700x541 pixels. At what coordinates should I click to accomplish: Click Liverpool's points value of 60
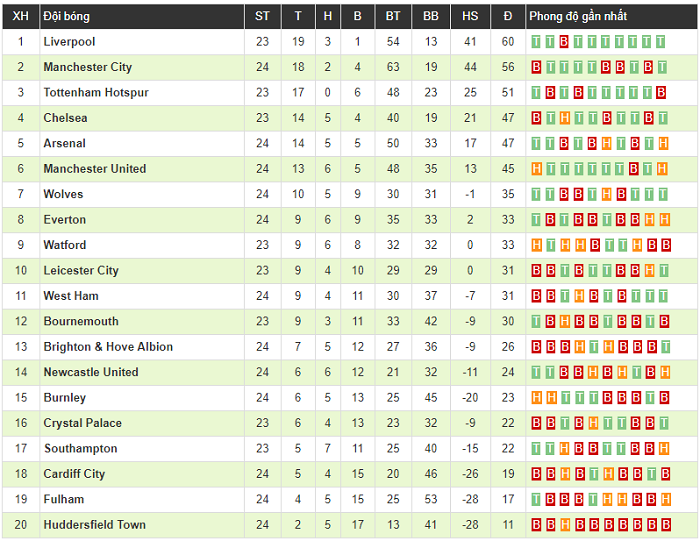coord(508,42)
